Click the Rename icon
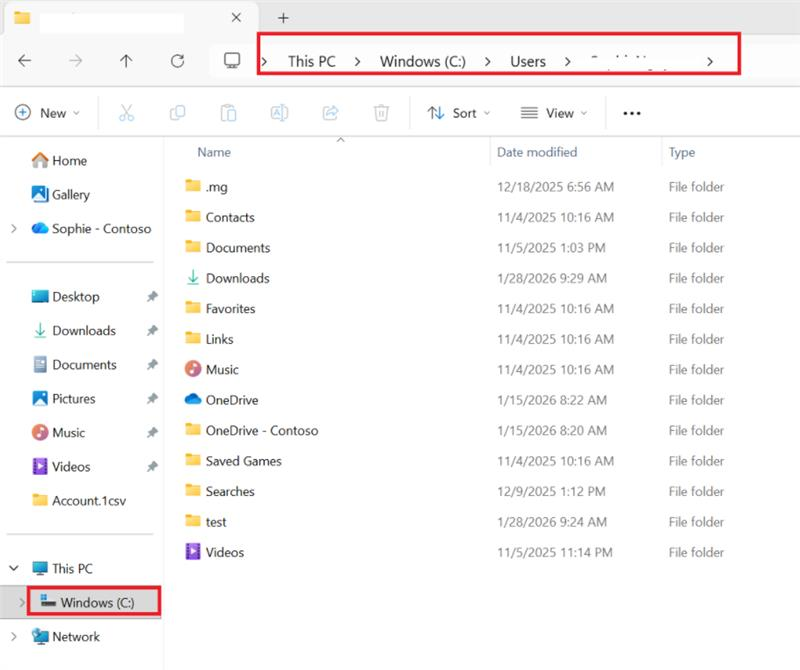This screenshot has width=800, height=670. (279, 113)
